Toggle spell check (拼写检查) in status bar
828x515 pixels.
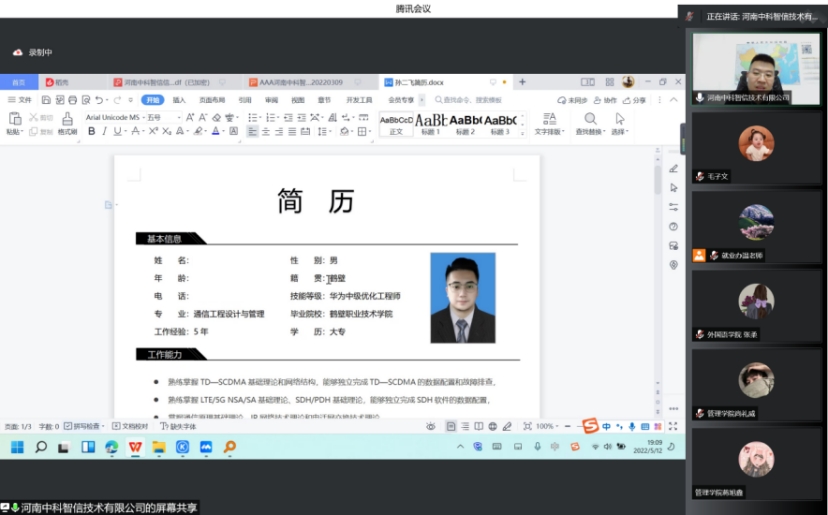pyautogui.click(x=84, y=426)
